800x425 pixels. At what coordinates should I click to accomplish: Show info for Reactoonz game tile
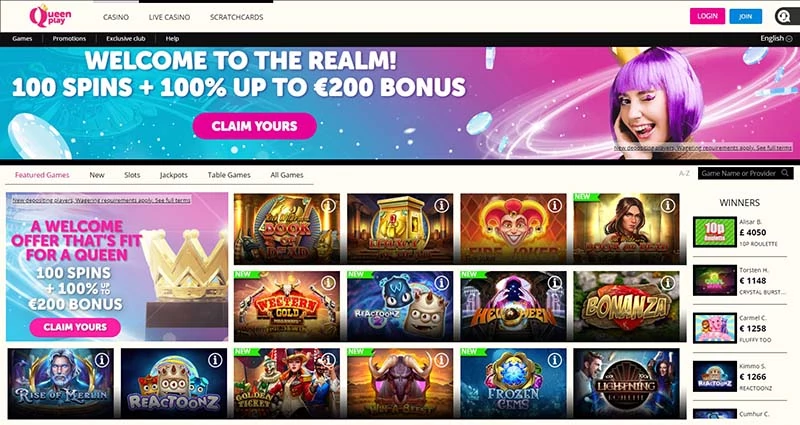click(215, 360)
